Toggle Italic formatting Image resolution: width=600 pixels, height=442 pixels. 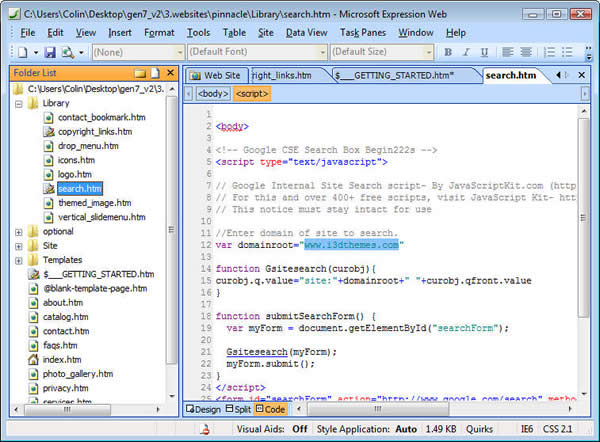[466, 52]
